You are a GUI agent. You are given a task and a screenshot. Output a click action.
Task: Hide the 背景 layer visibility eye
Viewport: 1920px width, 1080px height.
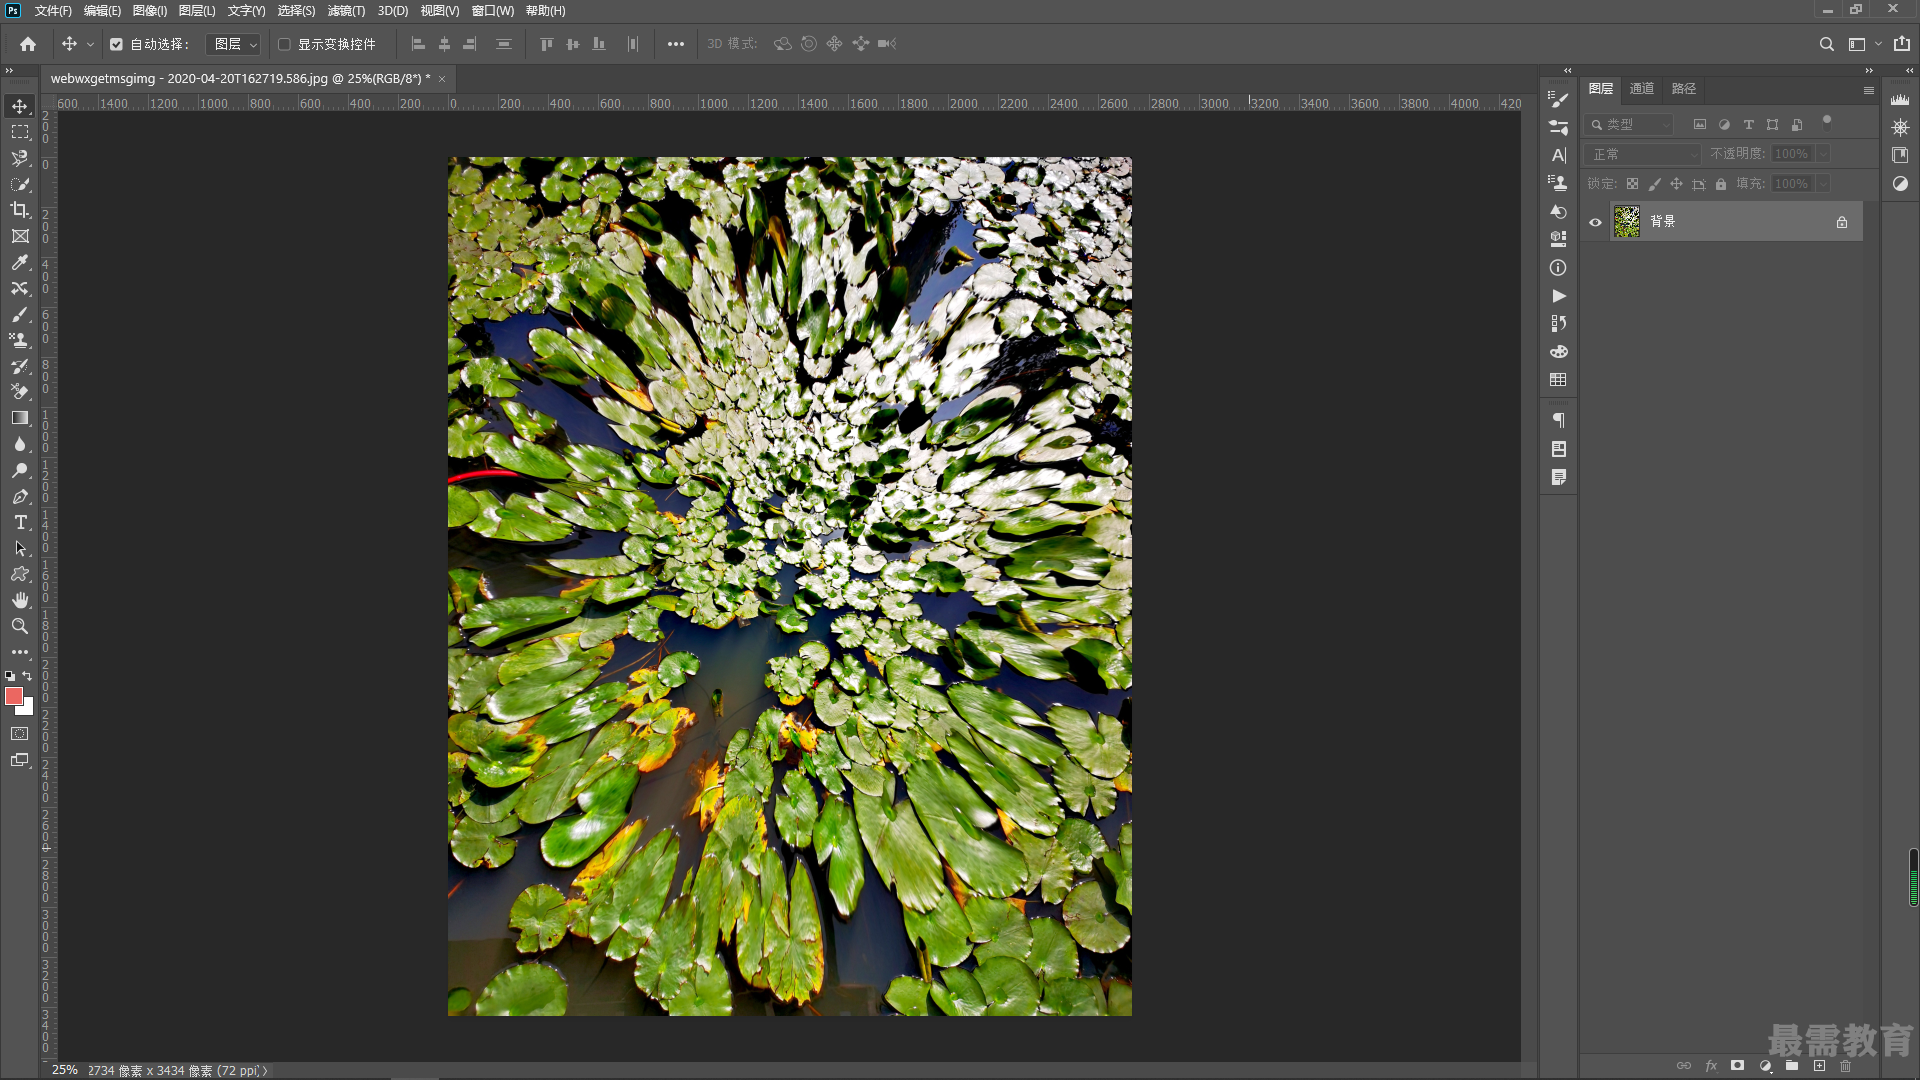pyautogui.click(x=1596, y=222)
